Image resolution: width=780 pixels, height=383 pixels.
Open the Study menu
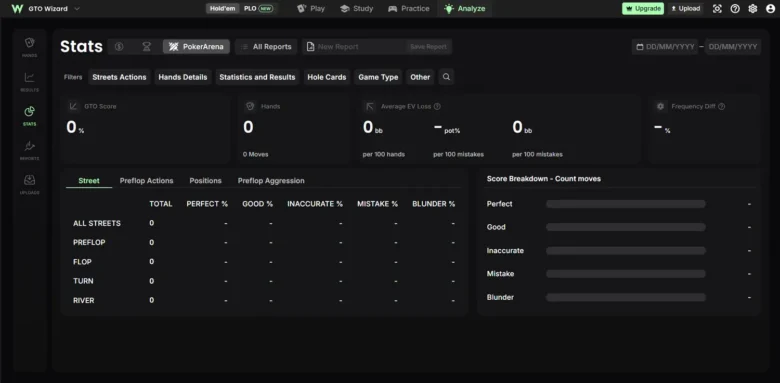pyautogui.click(x=357, y=8)
